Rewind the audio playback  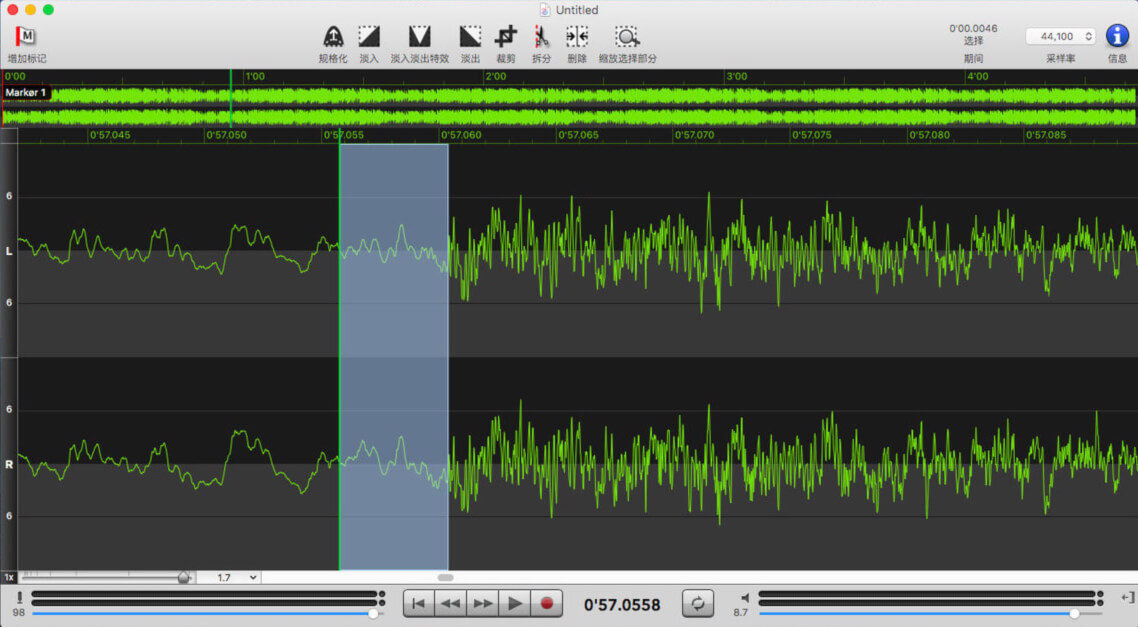451,604
